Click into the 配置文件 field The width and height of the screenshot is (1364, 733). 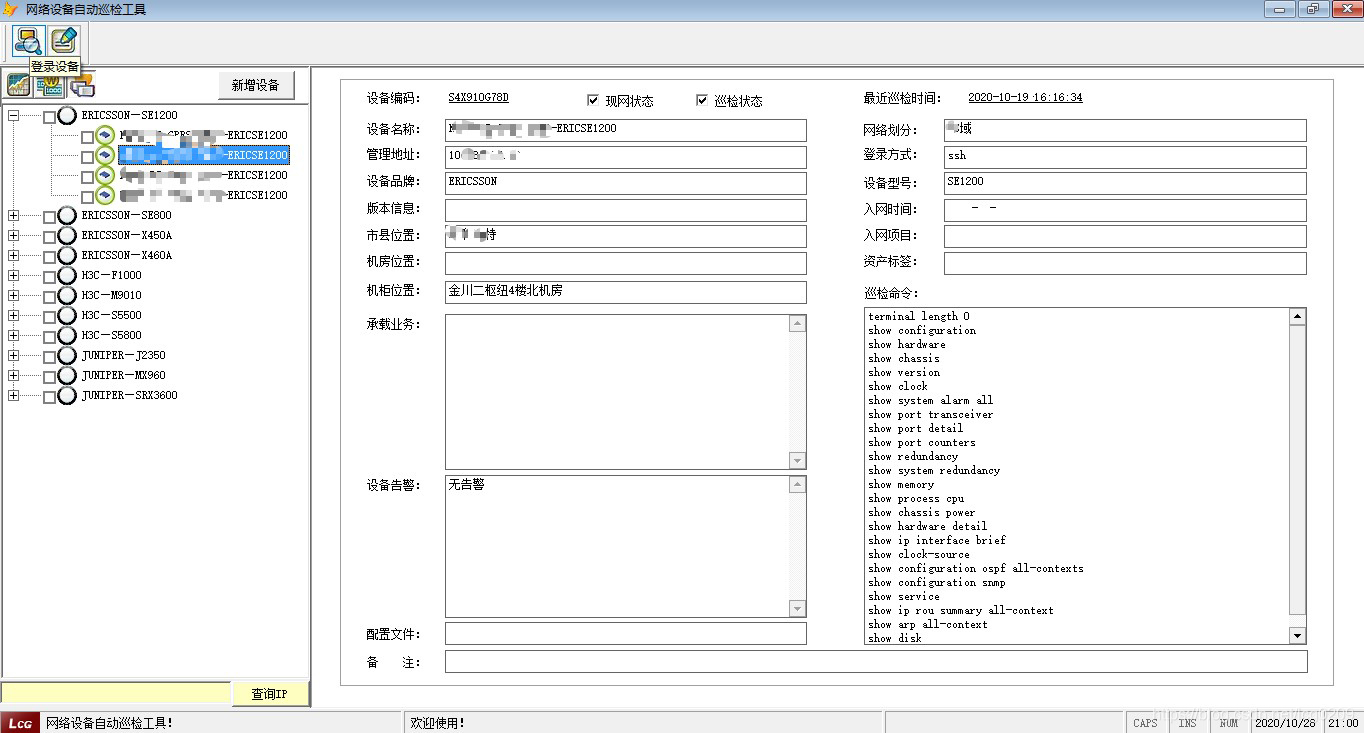pyautogui.click(x=625, y=634)
